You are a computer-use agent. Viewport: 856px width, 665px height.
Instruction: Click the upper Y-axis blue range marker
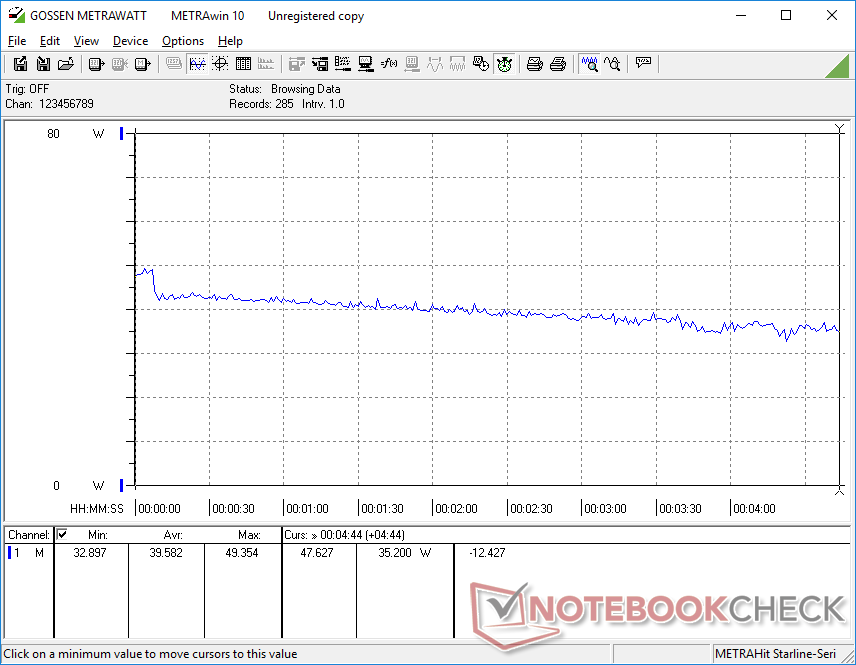[x=122, y=133]
